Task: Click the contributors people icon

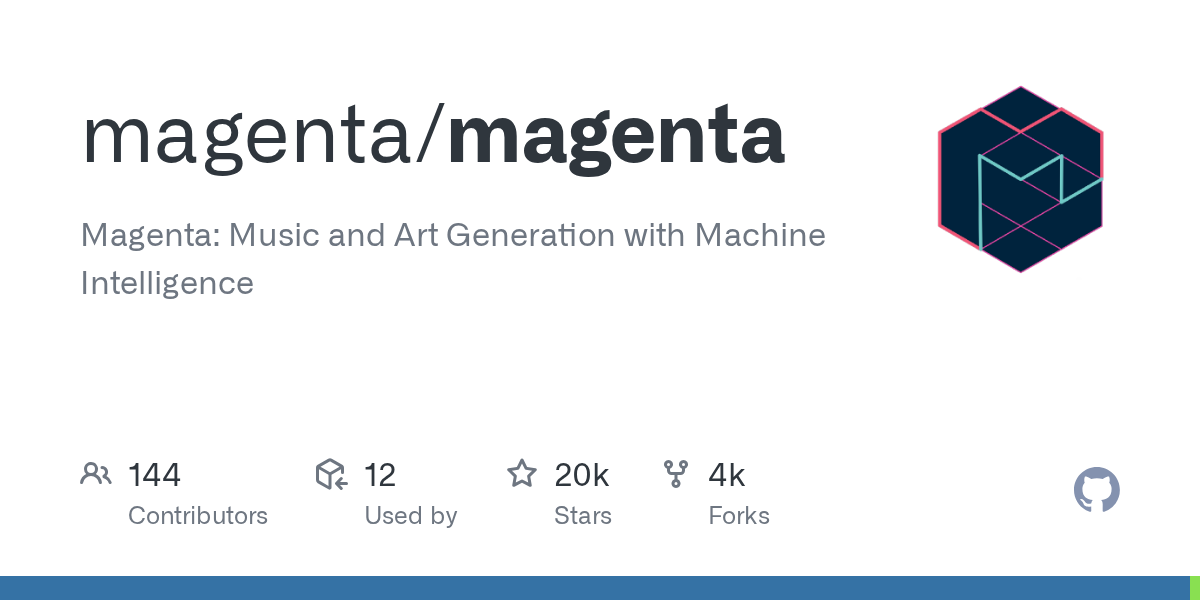Action: [x=96, y=474]
